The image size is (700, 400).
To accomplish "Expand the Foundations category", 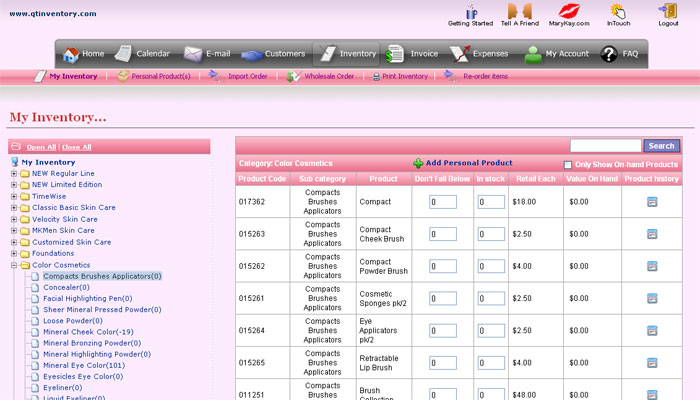I will [x=14, y=253].
